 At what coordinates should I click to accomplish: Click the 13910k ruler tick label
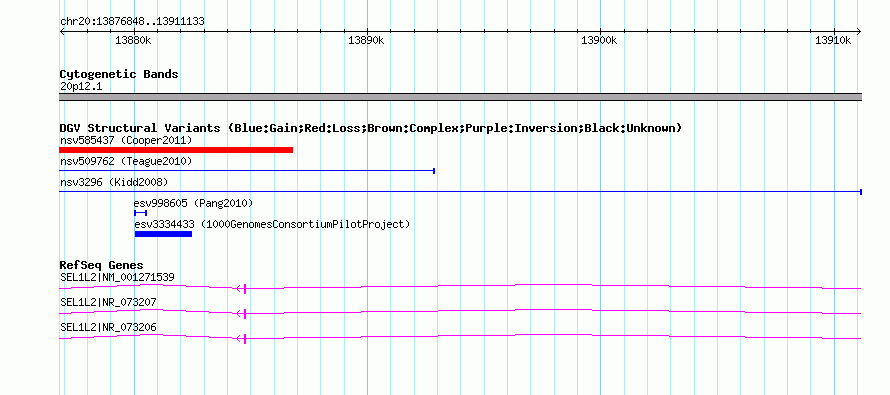[x=833, y=40]
